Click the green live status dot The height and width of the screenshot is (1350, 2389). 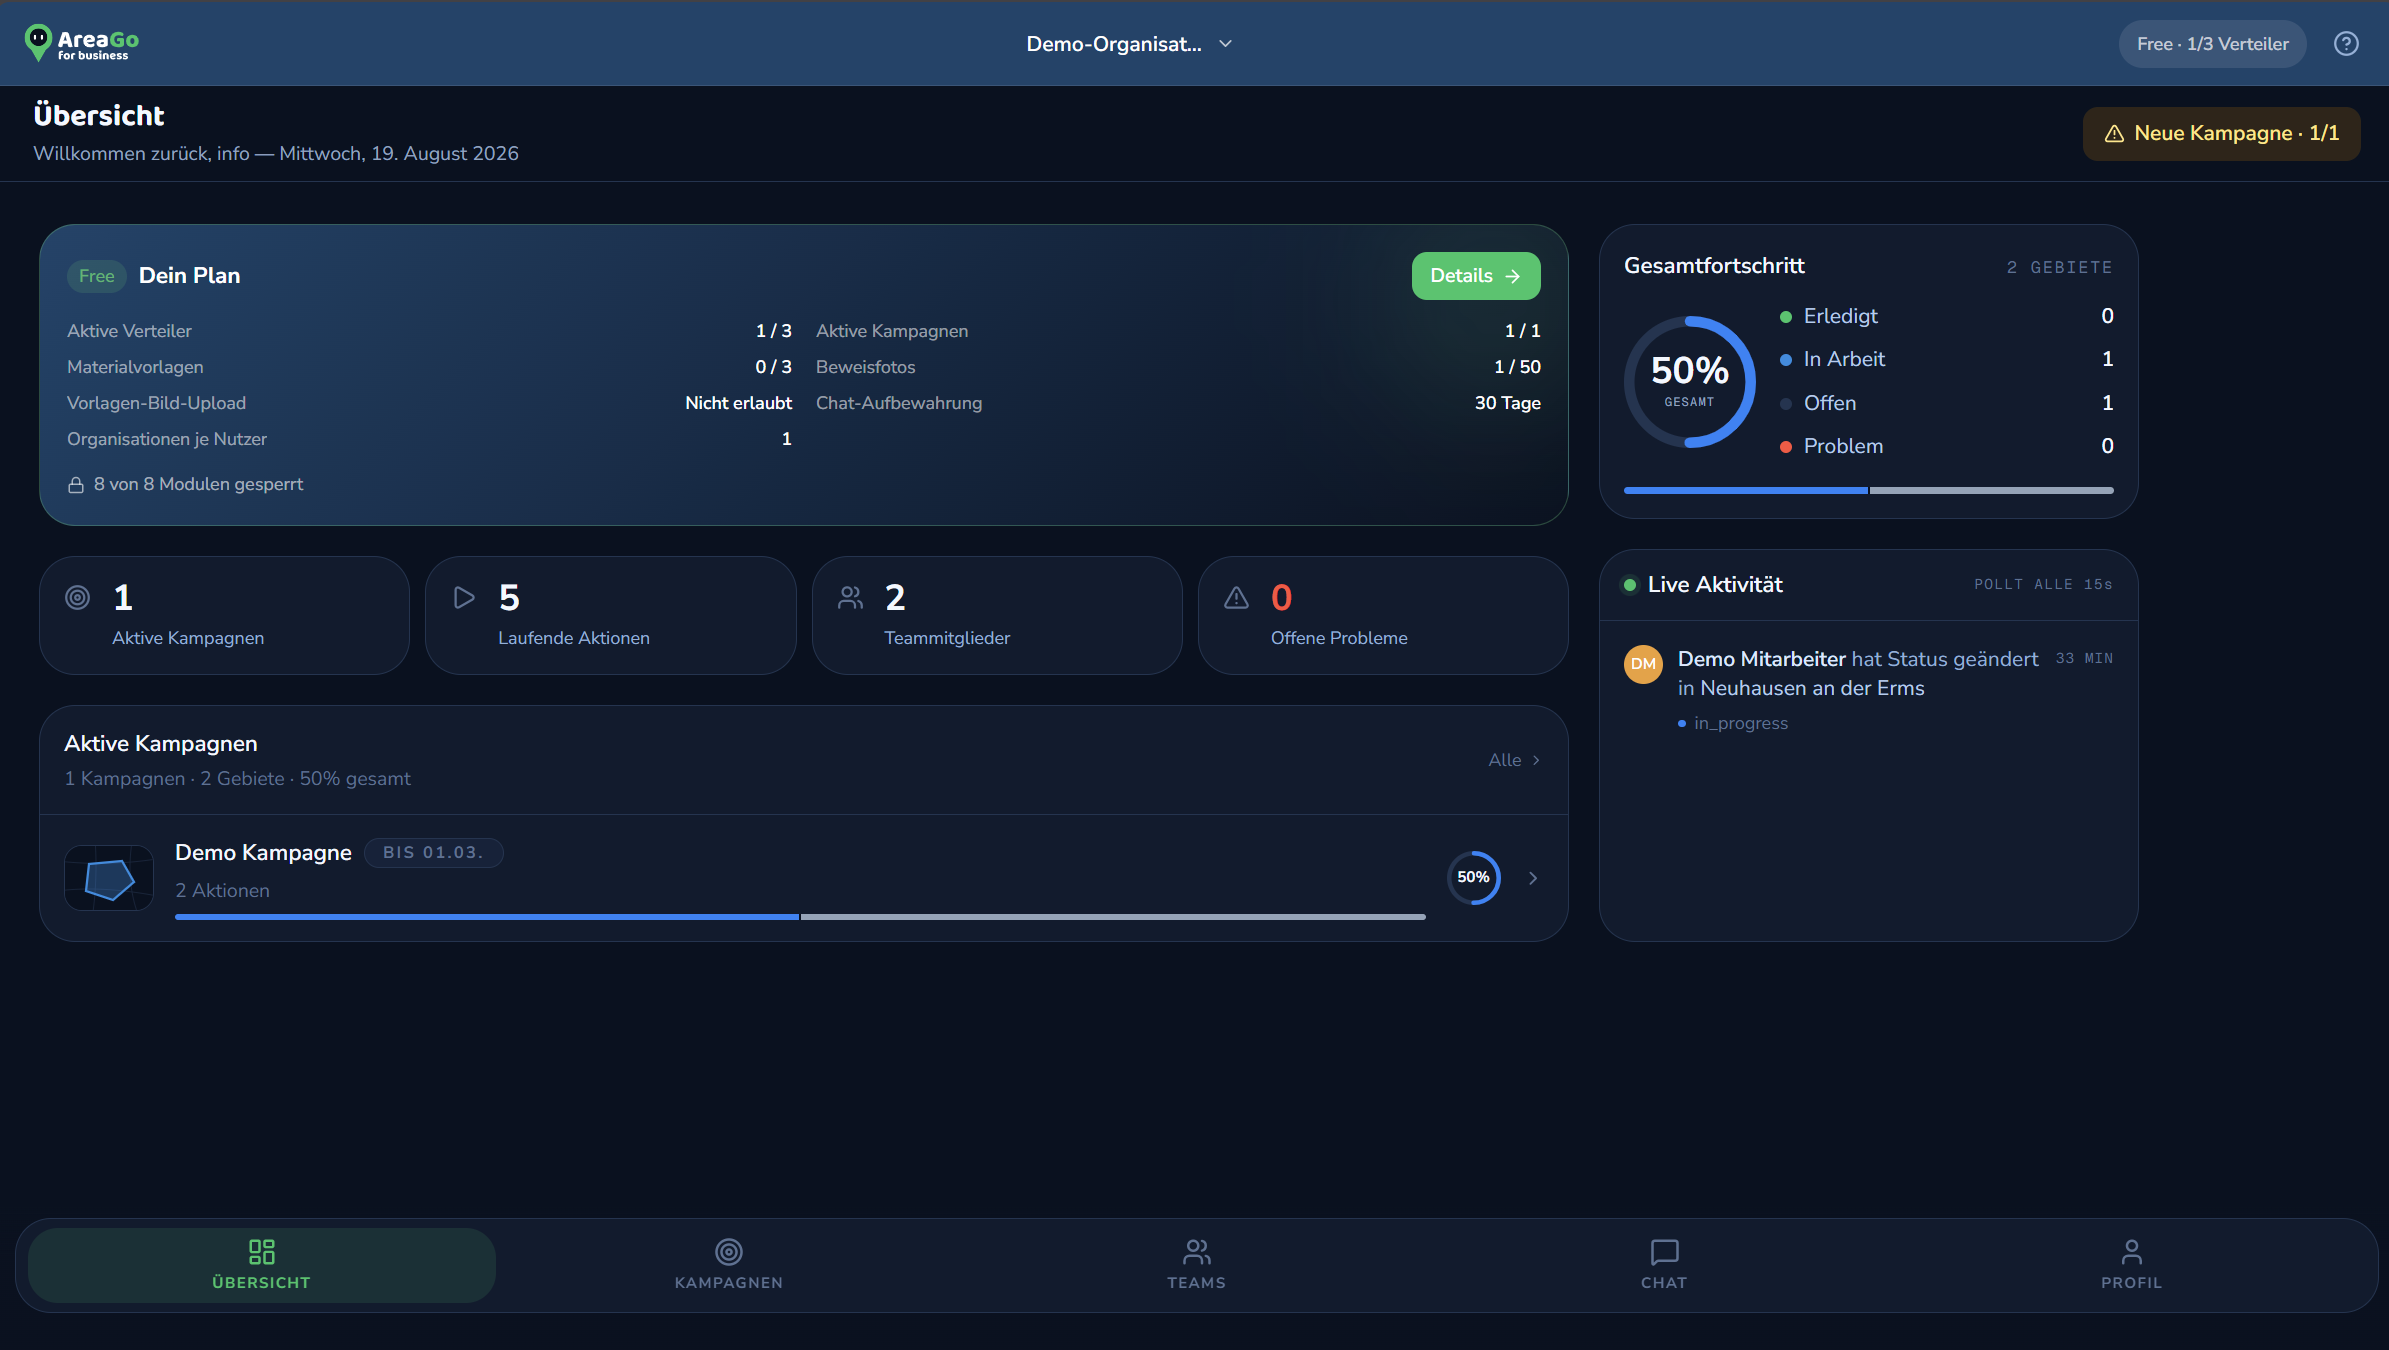1630,585
